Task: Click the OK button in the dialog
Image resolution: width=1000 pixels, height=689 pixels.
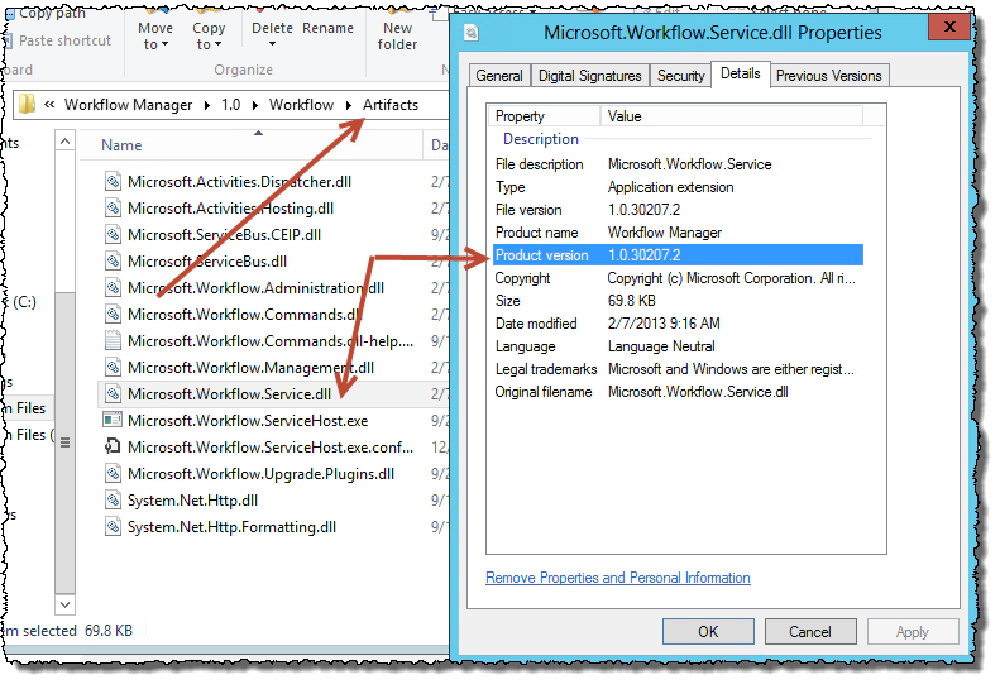Action: click(x=708, y=631)
